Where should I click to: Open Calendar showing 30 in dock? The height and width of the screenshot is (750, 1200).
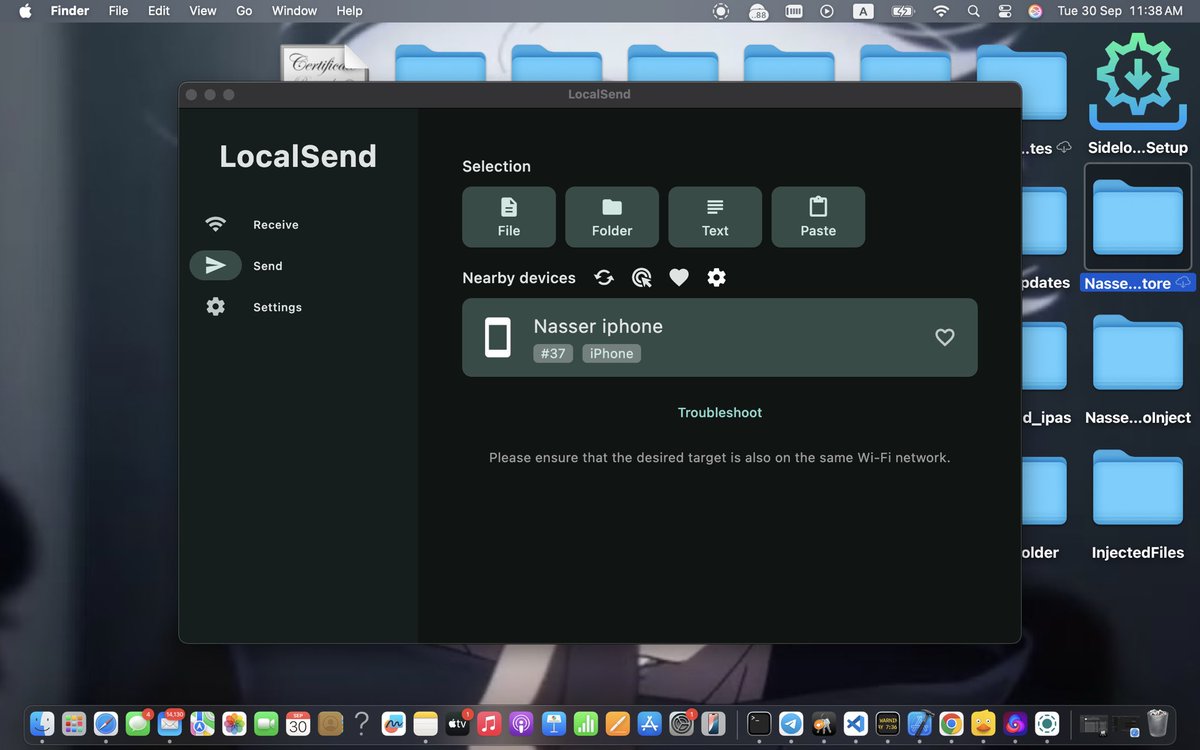298,722
